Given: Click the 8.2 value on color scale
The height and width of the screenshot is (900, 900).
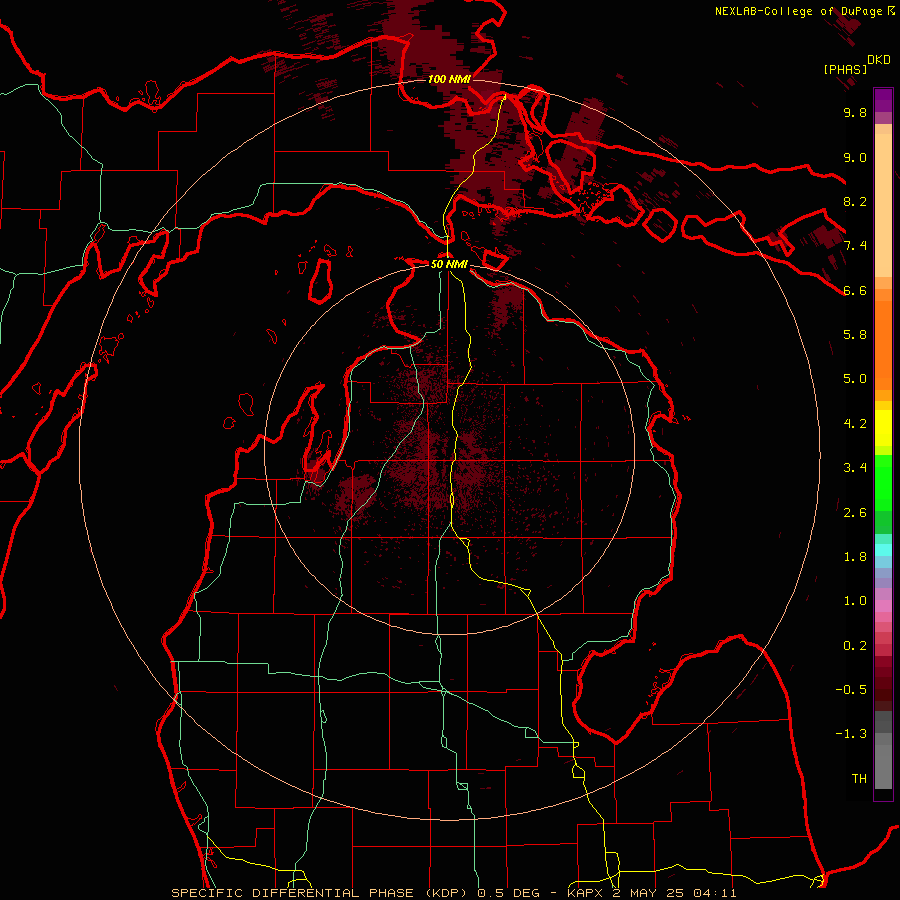Looking at the screenshot, I should (855, 201).
